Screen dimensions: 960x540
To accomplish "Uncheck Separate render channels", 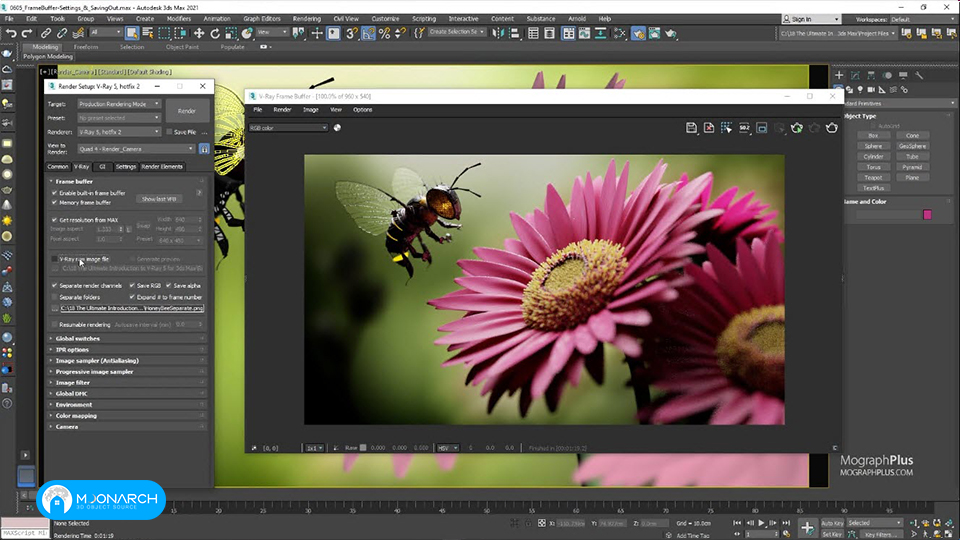I will click(x=54, y=285).
